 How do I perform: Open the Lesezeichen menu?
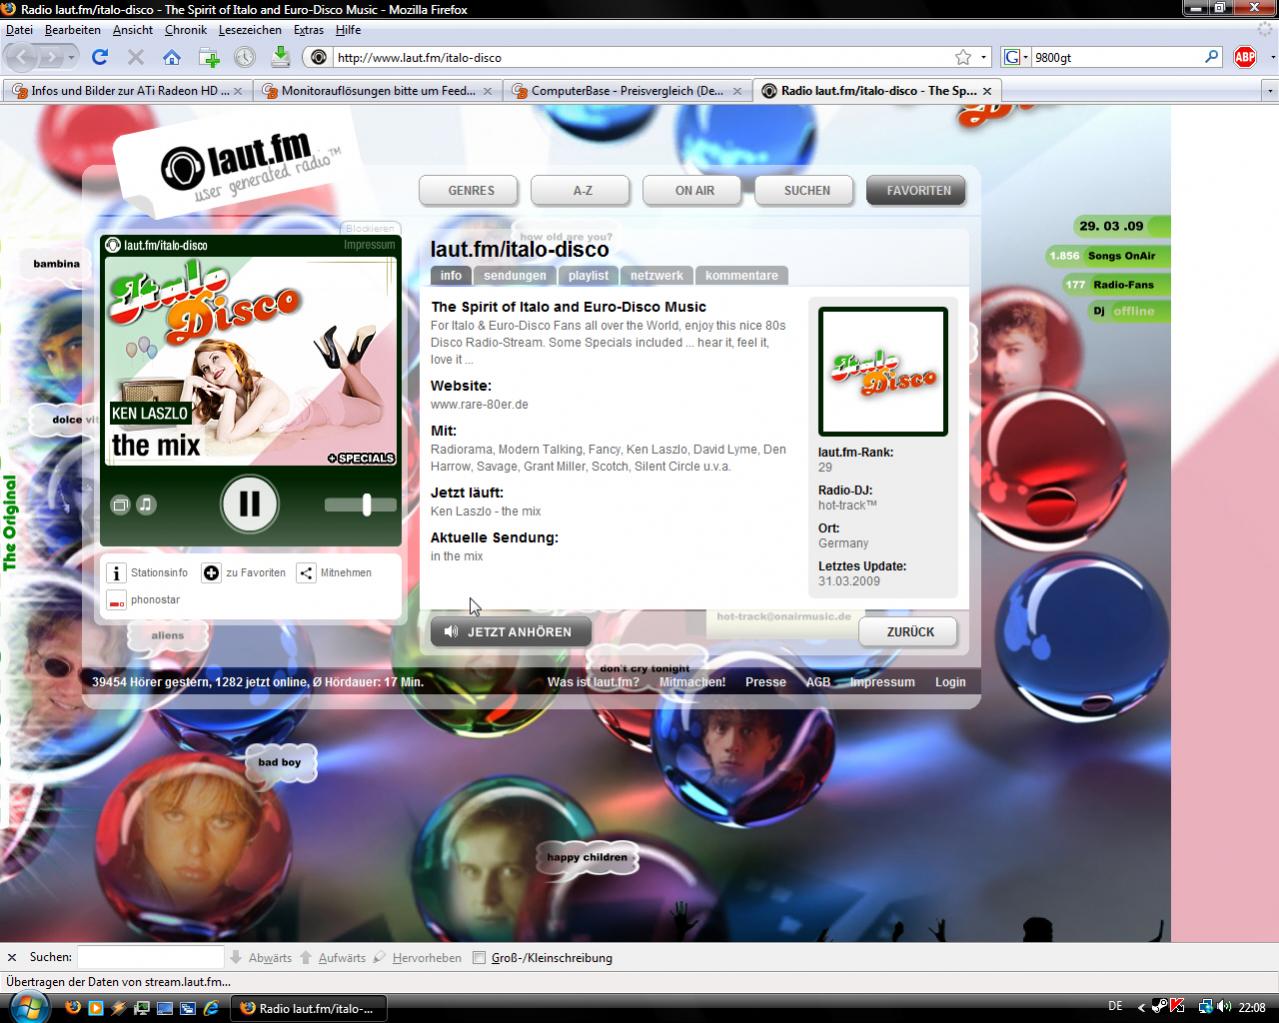click(250, 30)
